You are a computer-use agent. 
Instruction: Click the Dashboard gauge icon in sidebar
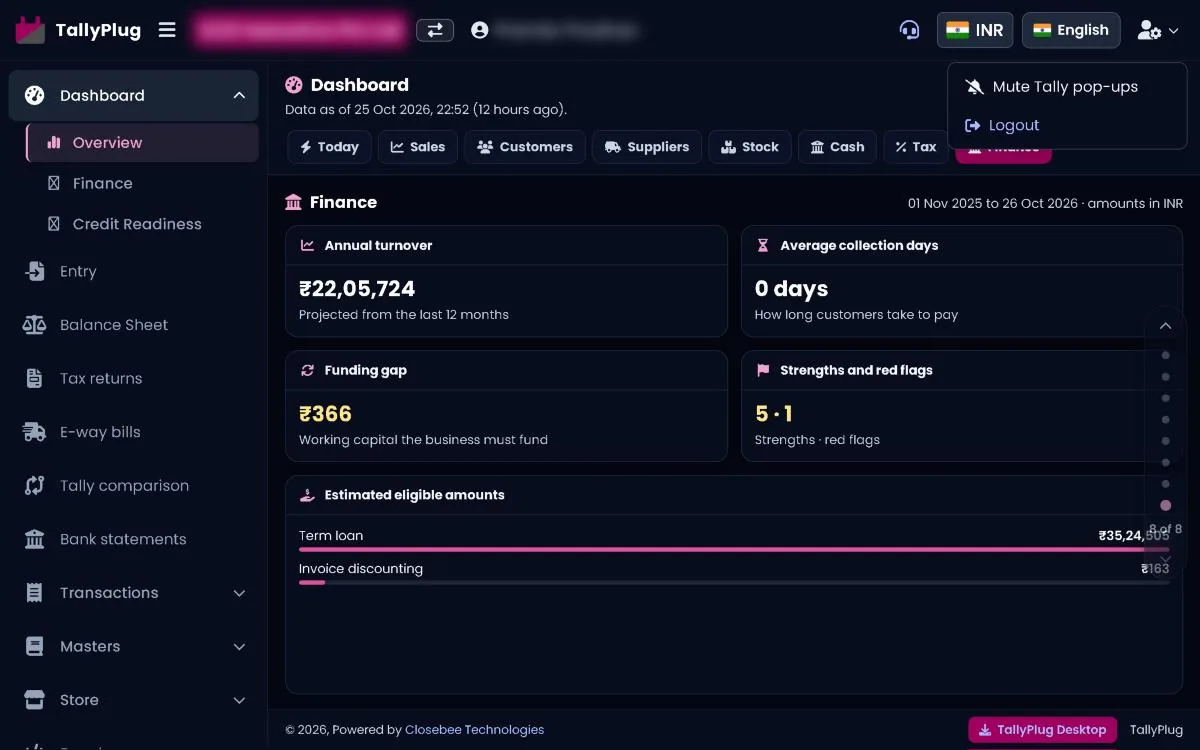[x=35, y=95]
